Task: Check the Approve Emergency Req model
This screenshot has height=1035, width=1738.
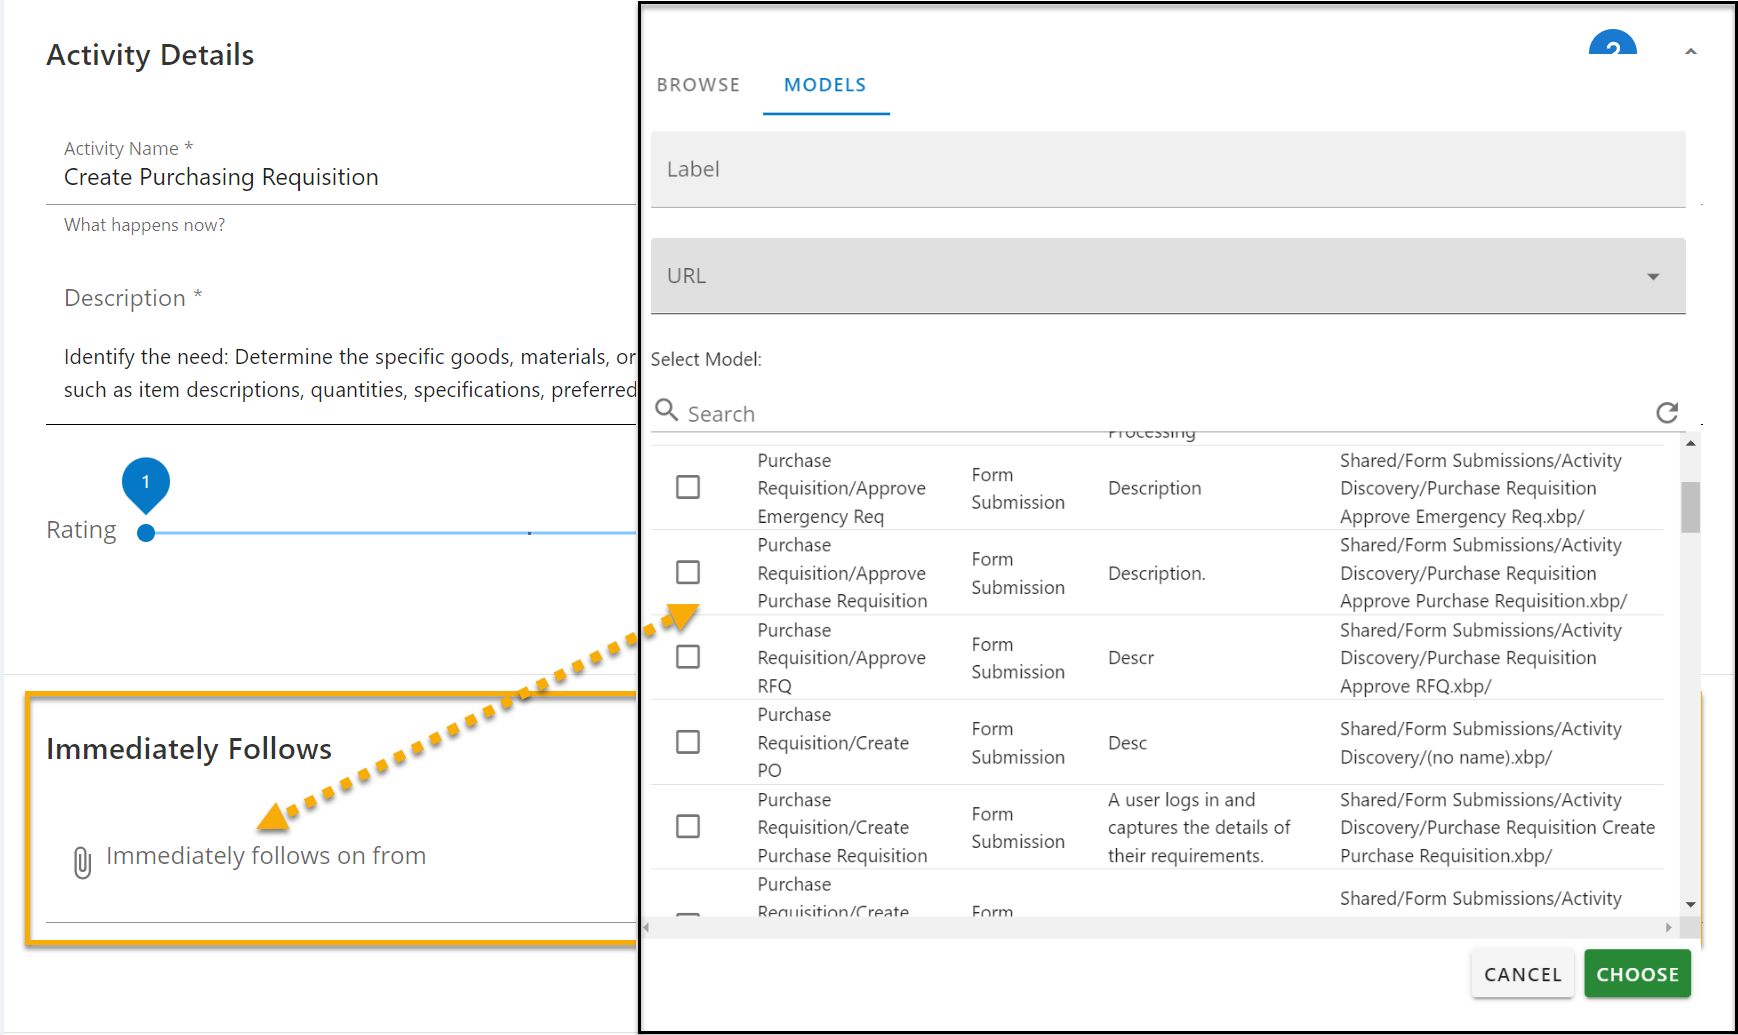Action: tap(688, 487)
